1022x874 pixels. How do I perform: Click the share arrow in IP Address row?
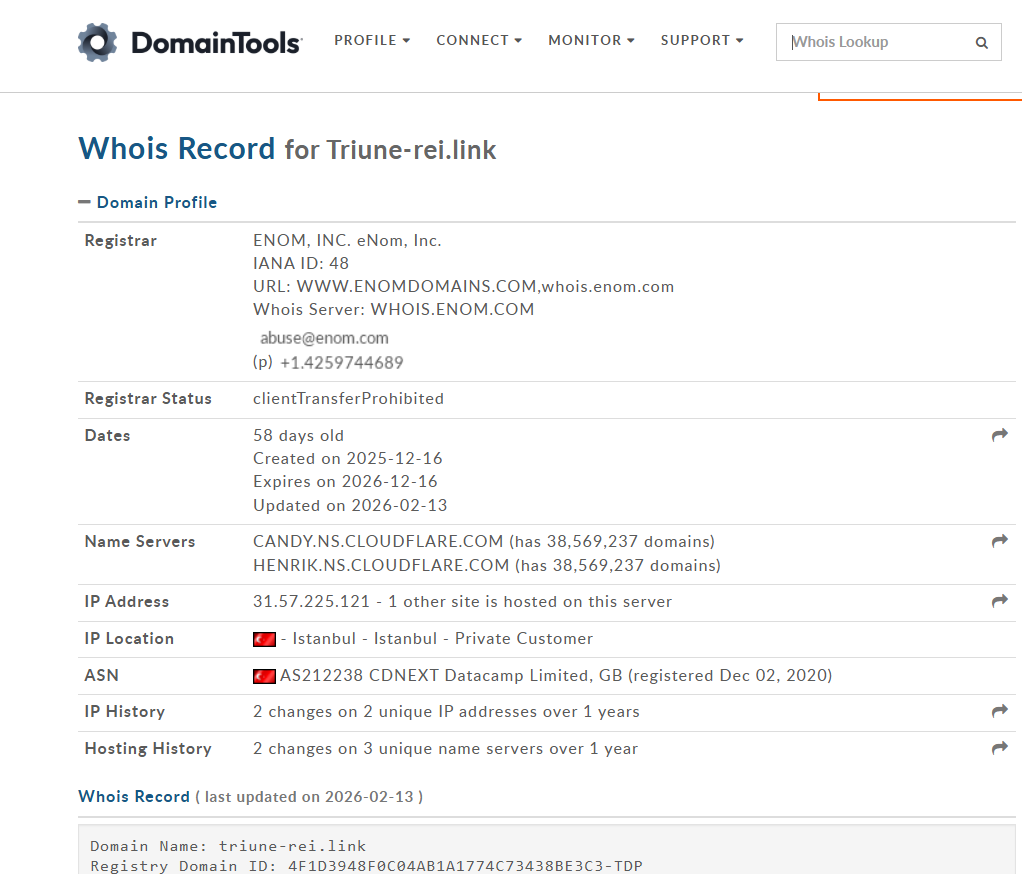(1000, 601)
